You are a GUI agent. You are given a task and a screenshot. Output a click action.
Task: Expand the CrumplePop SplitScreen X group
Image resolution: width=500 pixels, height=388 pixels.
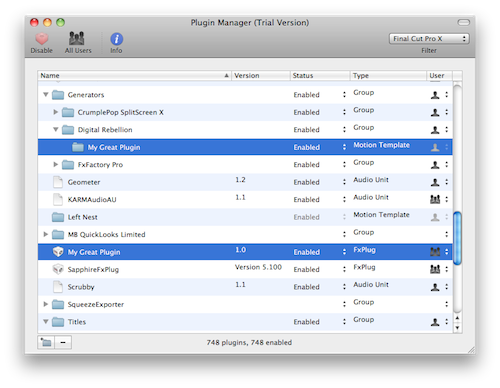coord(56,112)
